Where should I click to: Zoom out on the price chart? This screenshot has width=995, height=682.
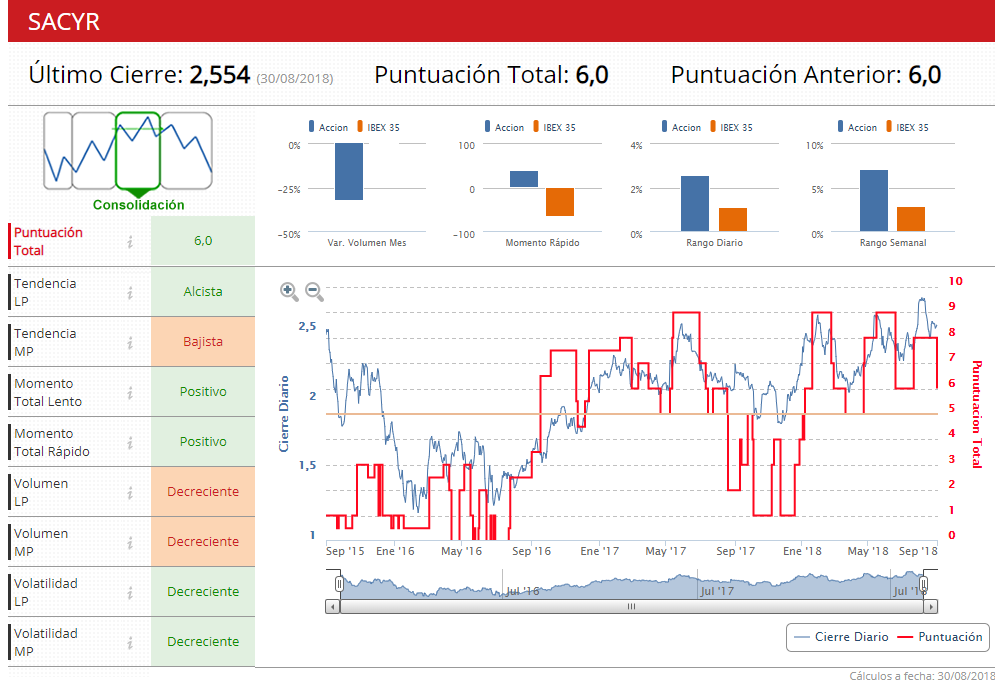[314, 291]
